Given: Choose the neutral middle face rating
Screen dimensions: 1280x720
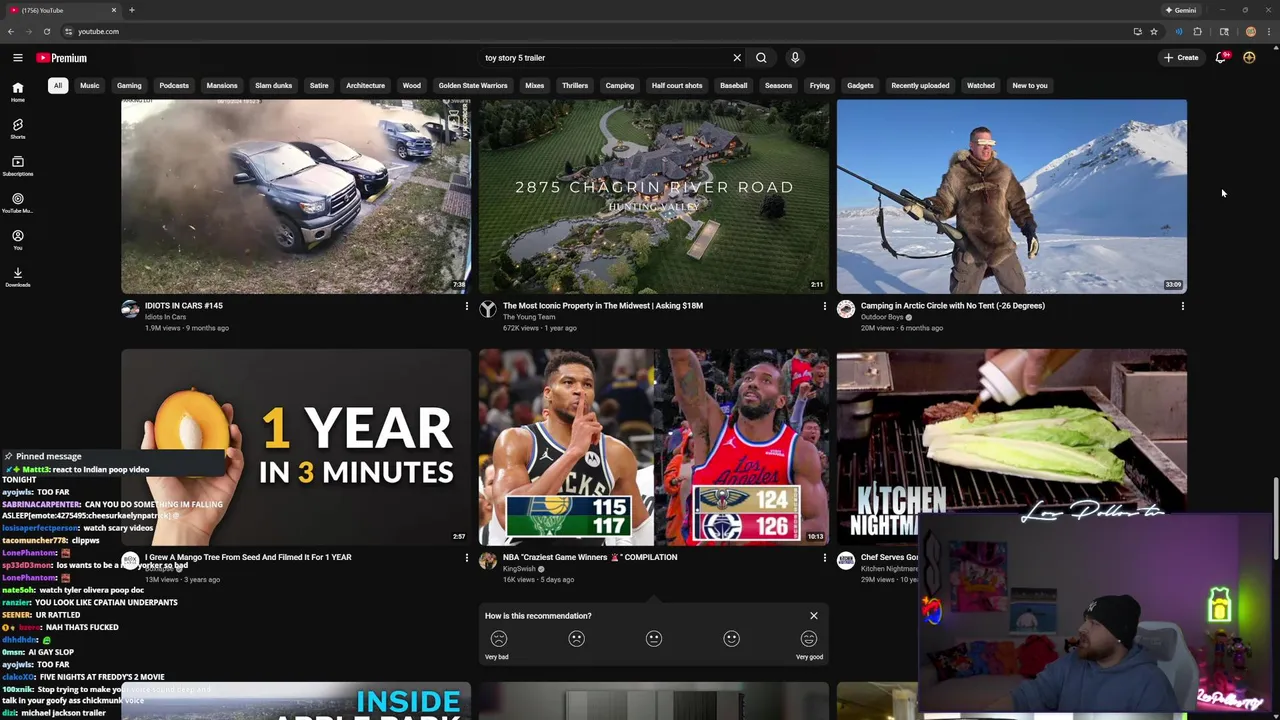Looking at the screenshot, I should 654,639.
